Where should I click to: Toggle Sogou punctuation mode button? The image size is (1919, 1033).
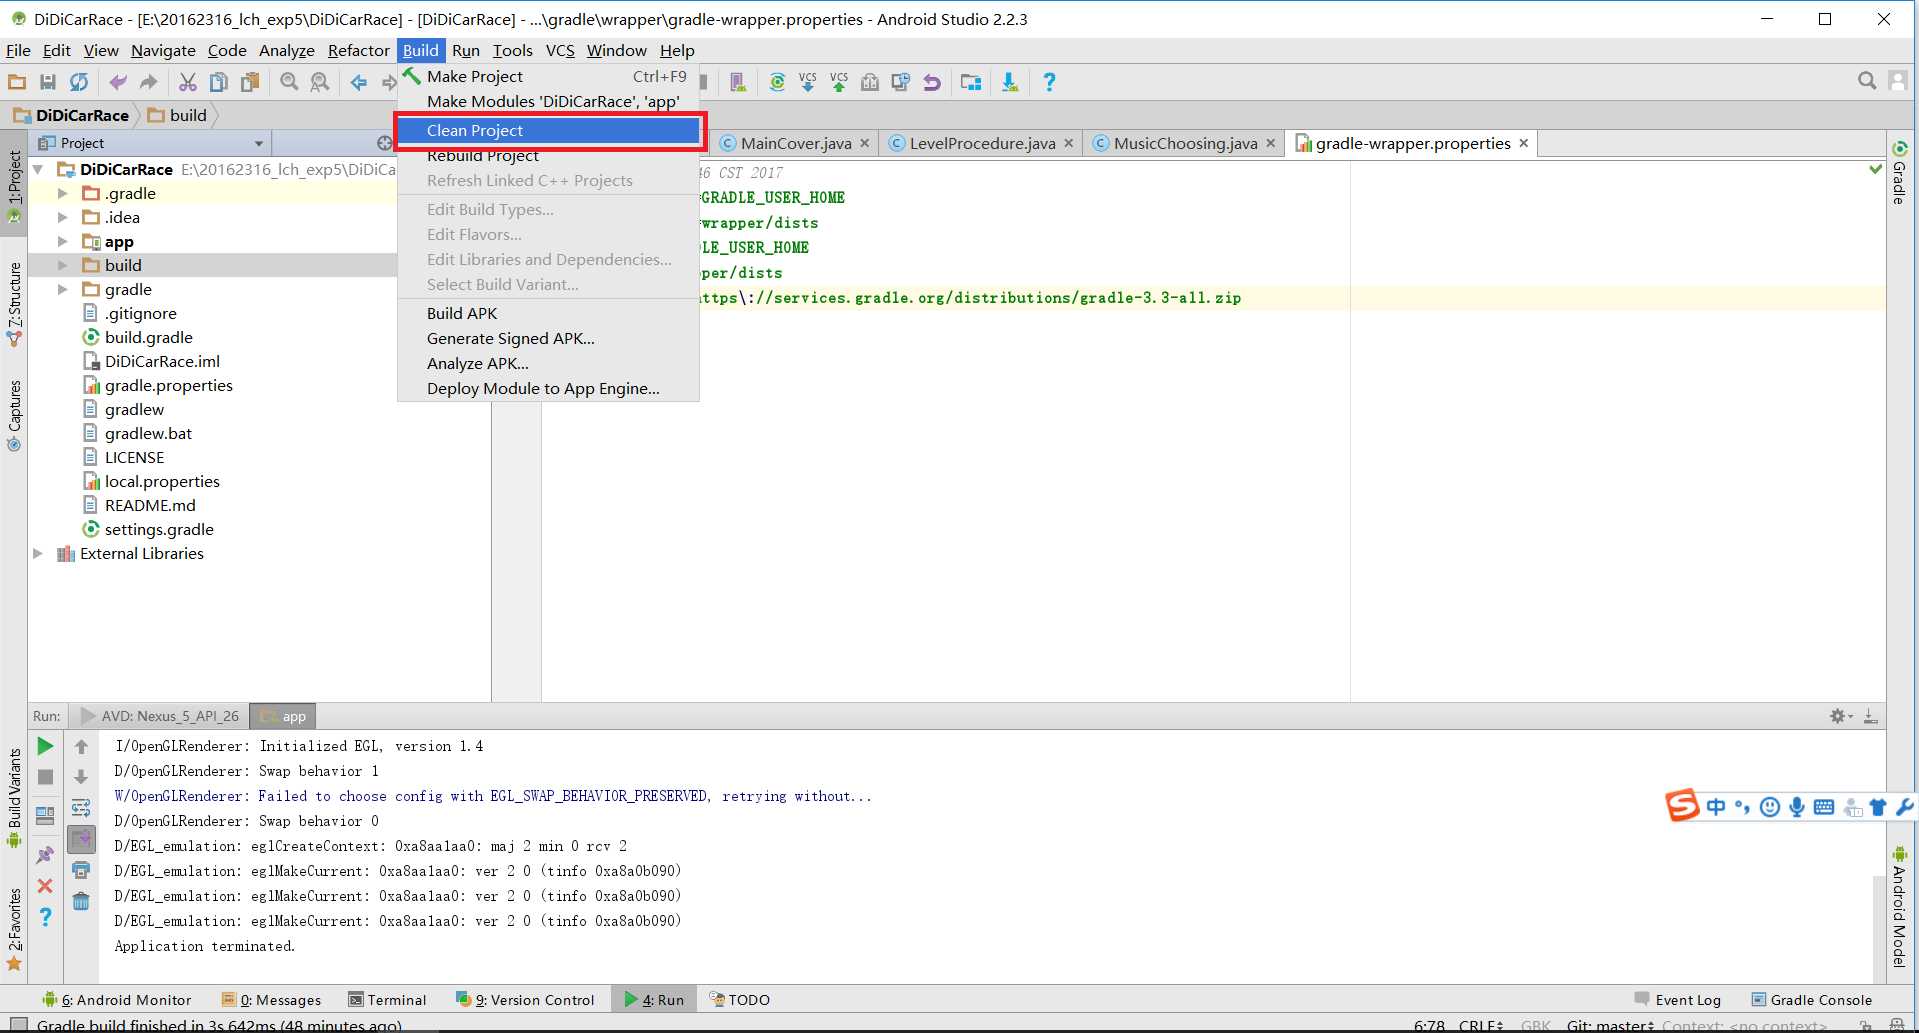pos(1743,806)
